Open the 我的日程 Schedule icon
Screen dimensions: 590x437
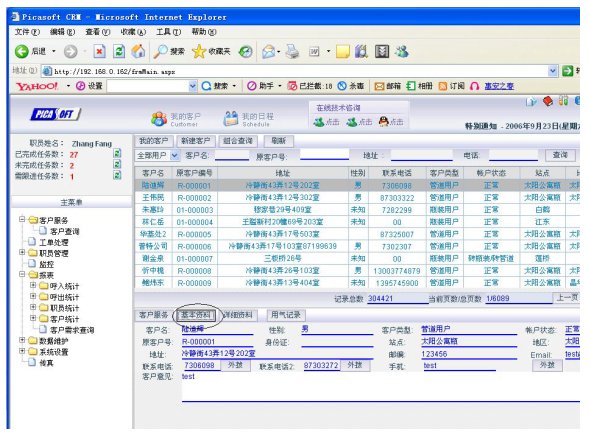pyautogui.click(x=231, y=119)
